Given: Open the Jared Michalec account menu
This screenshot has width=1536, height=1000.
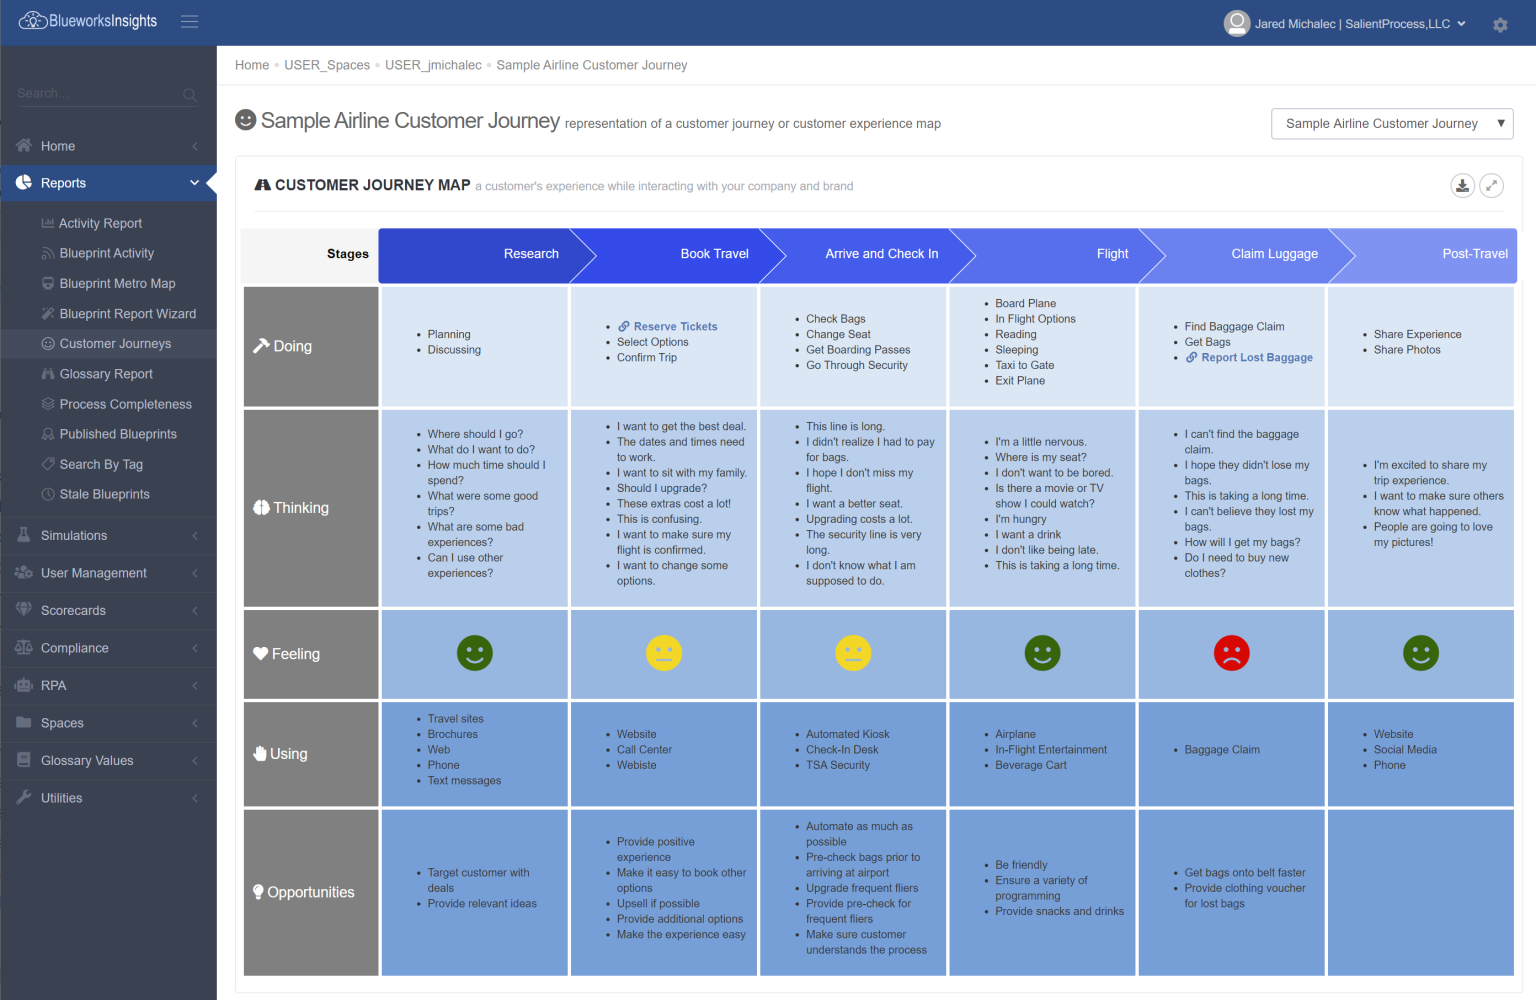Looking at the screenshot, I should click(1344, 23).
